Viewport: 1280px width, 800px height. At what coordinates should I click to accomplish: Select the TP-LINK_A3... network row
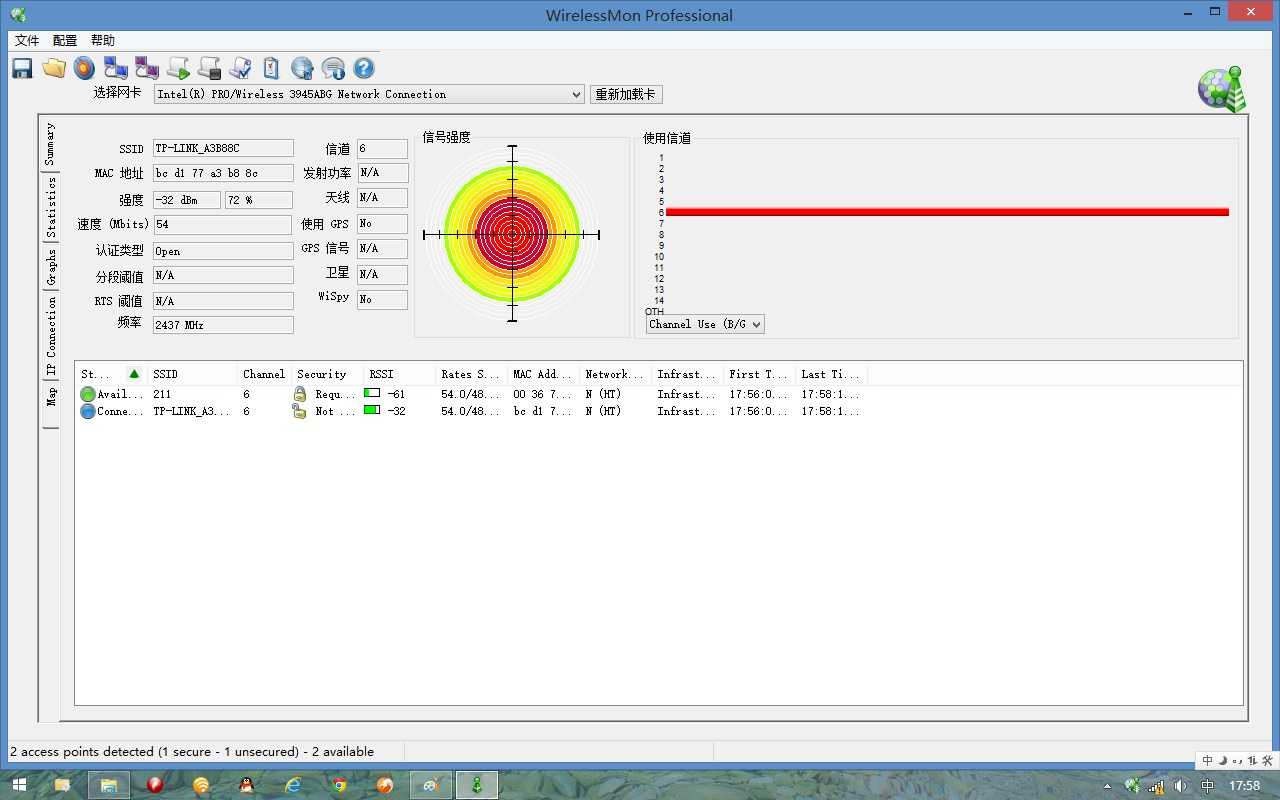[470, 411]
